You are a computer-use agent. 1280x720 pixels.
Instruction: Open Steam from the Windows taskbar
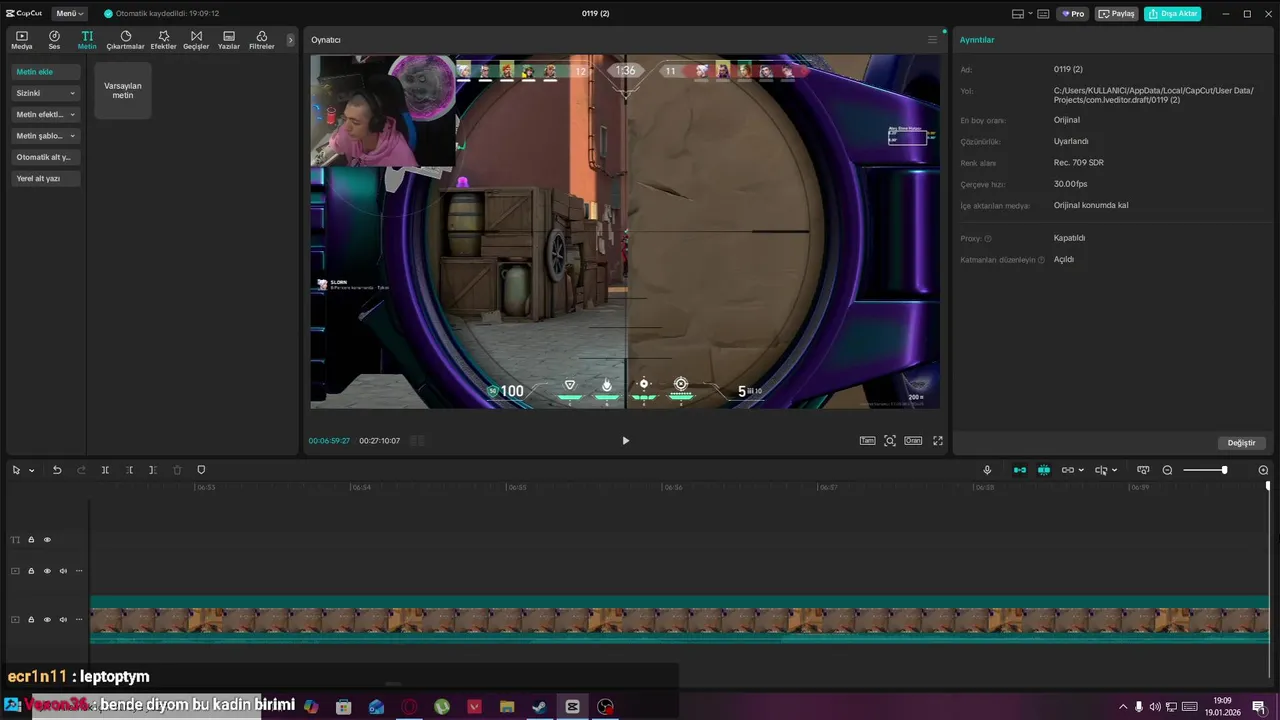[539, 706]
